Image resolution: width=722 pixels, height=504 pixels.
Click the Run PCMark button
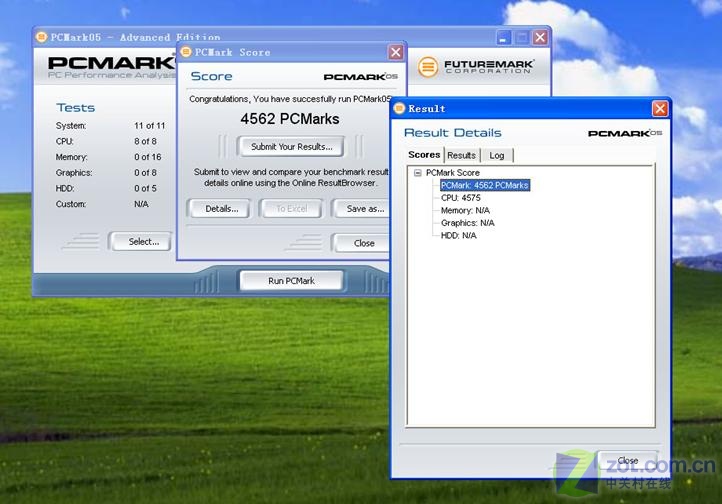pyautogui.click(x=291, y=281)
